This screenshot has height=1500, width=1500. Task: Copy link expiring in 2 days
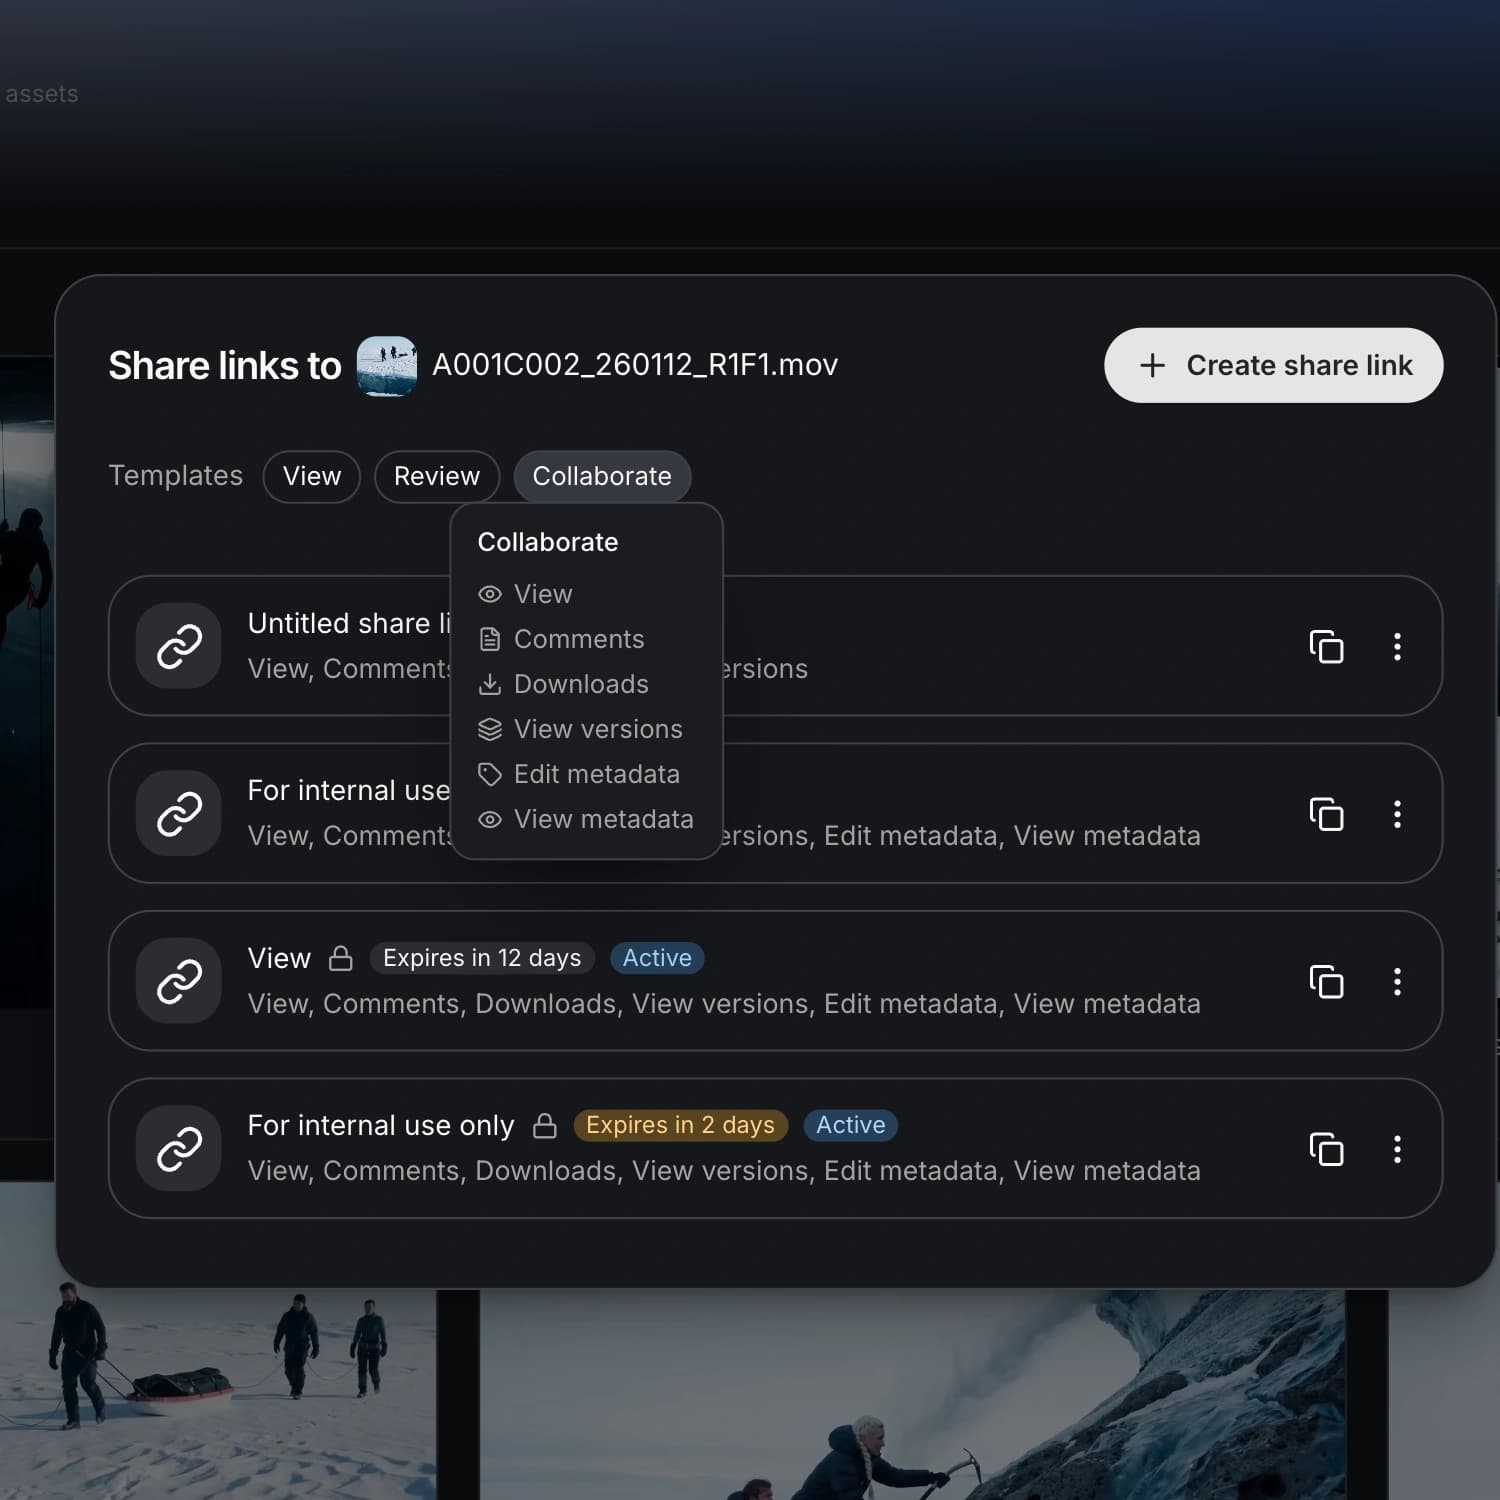[1326, 1149]
